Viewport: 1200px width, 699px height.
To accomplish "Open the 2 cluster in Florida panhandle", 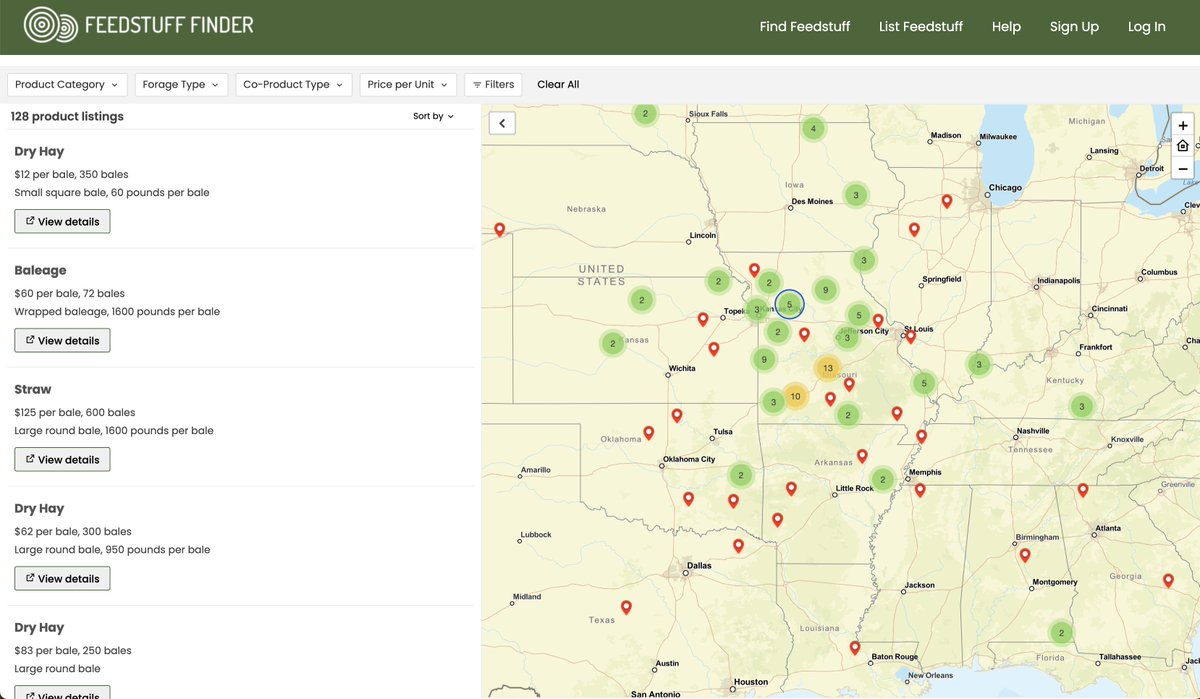I will point(1061,633).
